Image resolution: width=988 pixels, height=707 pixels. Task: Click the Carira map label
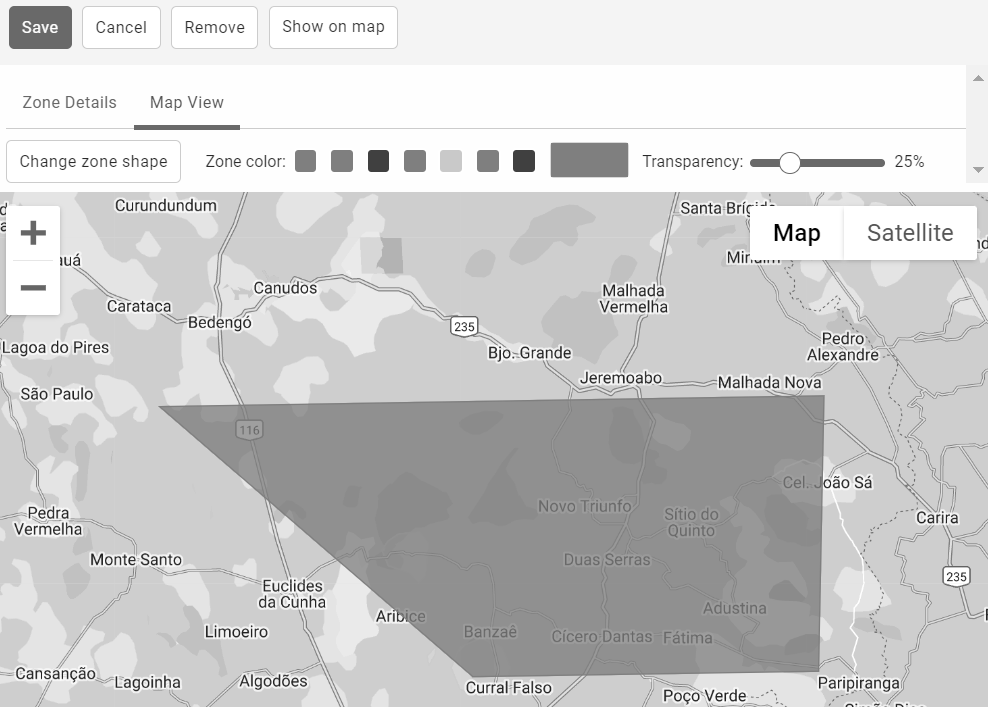click(937, 517)
